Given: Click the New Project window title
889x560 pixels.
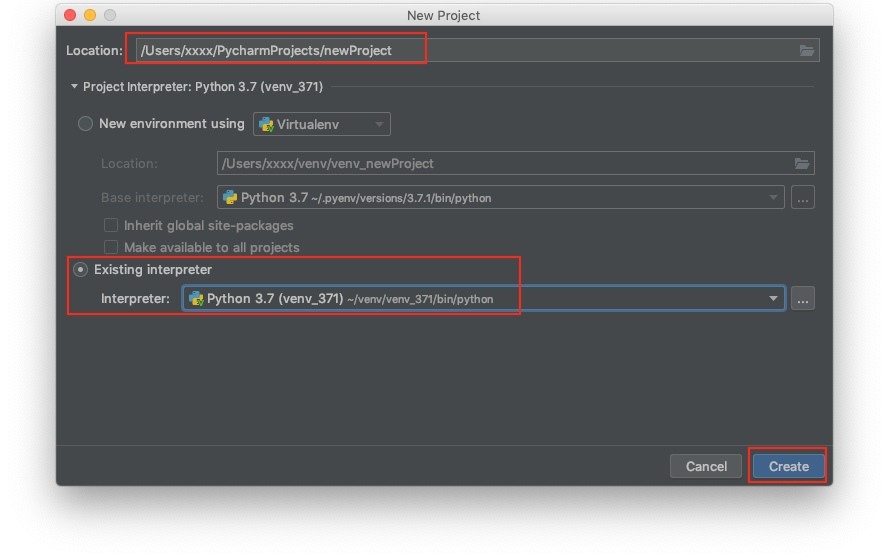Looking at the screenshot, I should pos(443,15).
